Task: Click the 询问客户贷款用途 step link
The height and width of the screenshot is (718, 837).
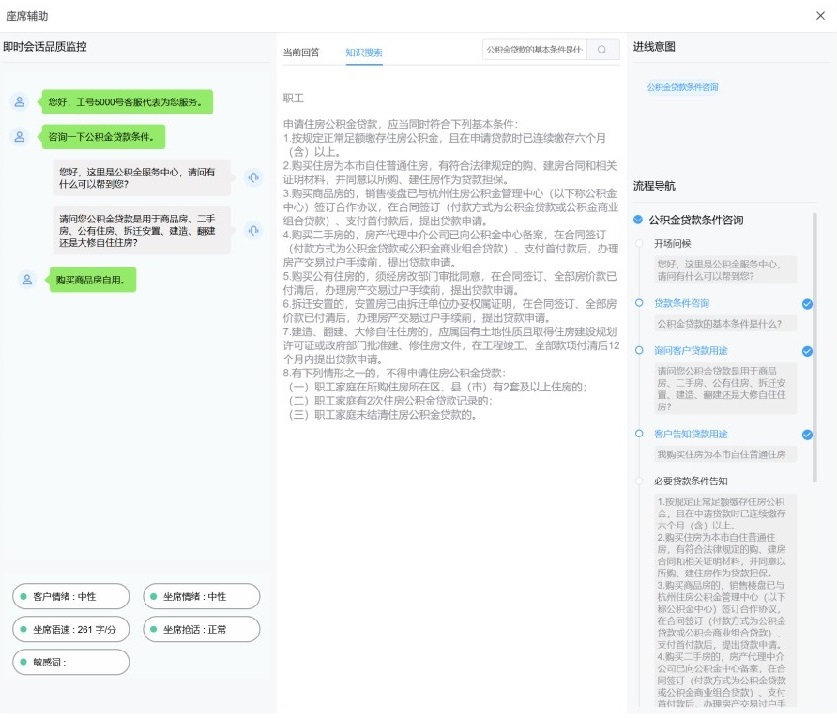Action: tap(691, 351)
